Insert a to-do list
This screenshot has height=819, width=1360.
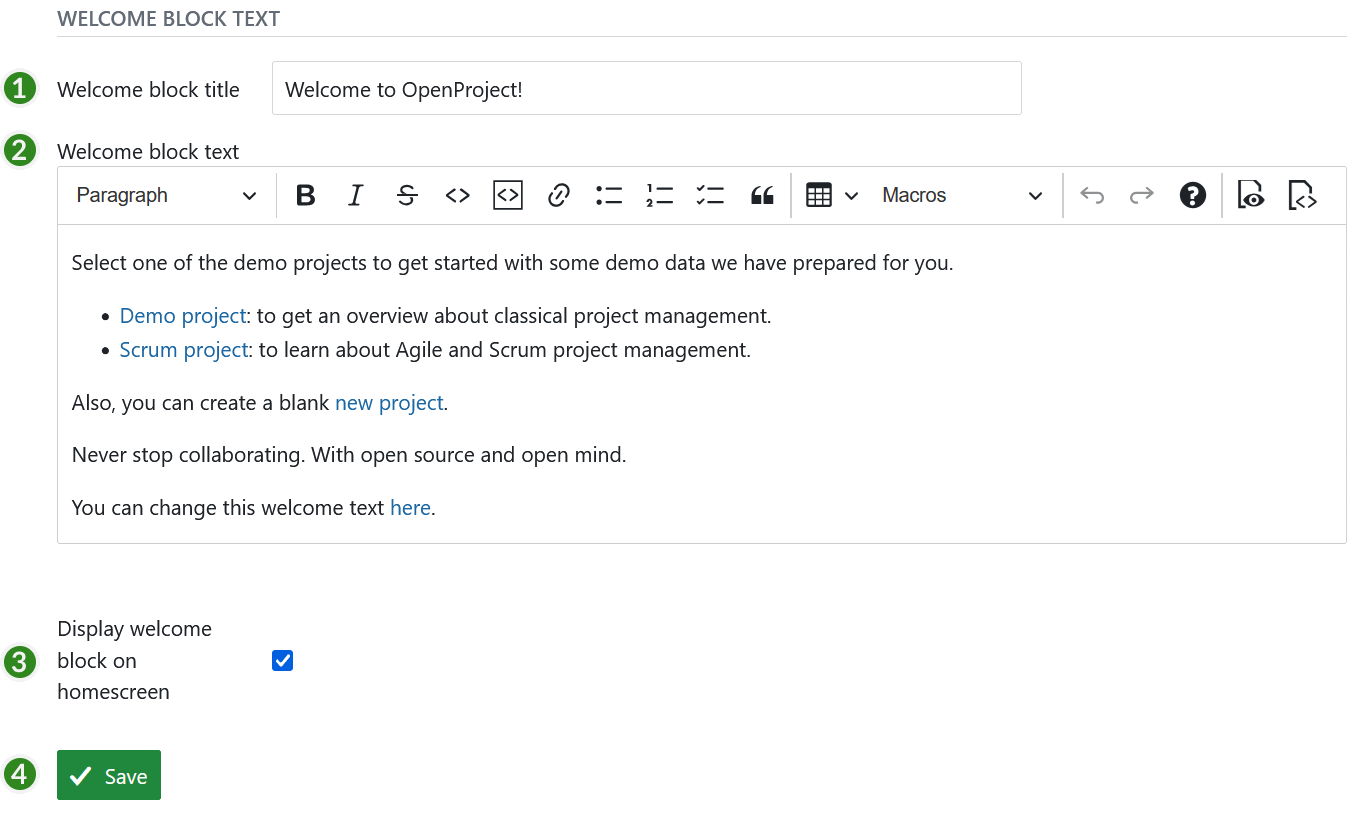coord(710,195)
